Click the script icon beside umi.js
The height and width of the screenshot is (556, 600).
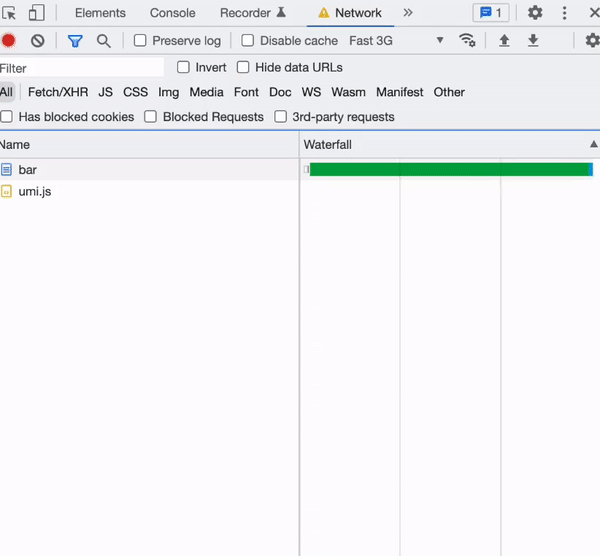tap(6, 191)
